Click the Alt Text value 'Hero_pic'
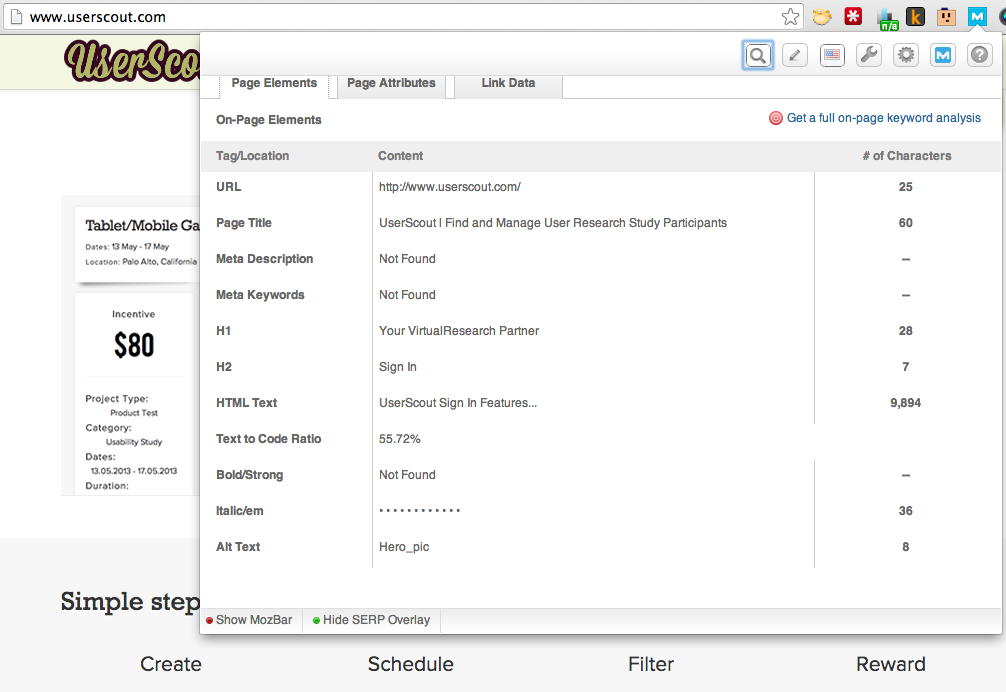The image size is (1006, 692). click(404, 547)
